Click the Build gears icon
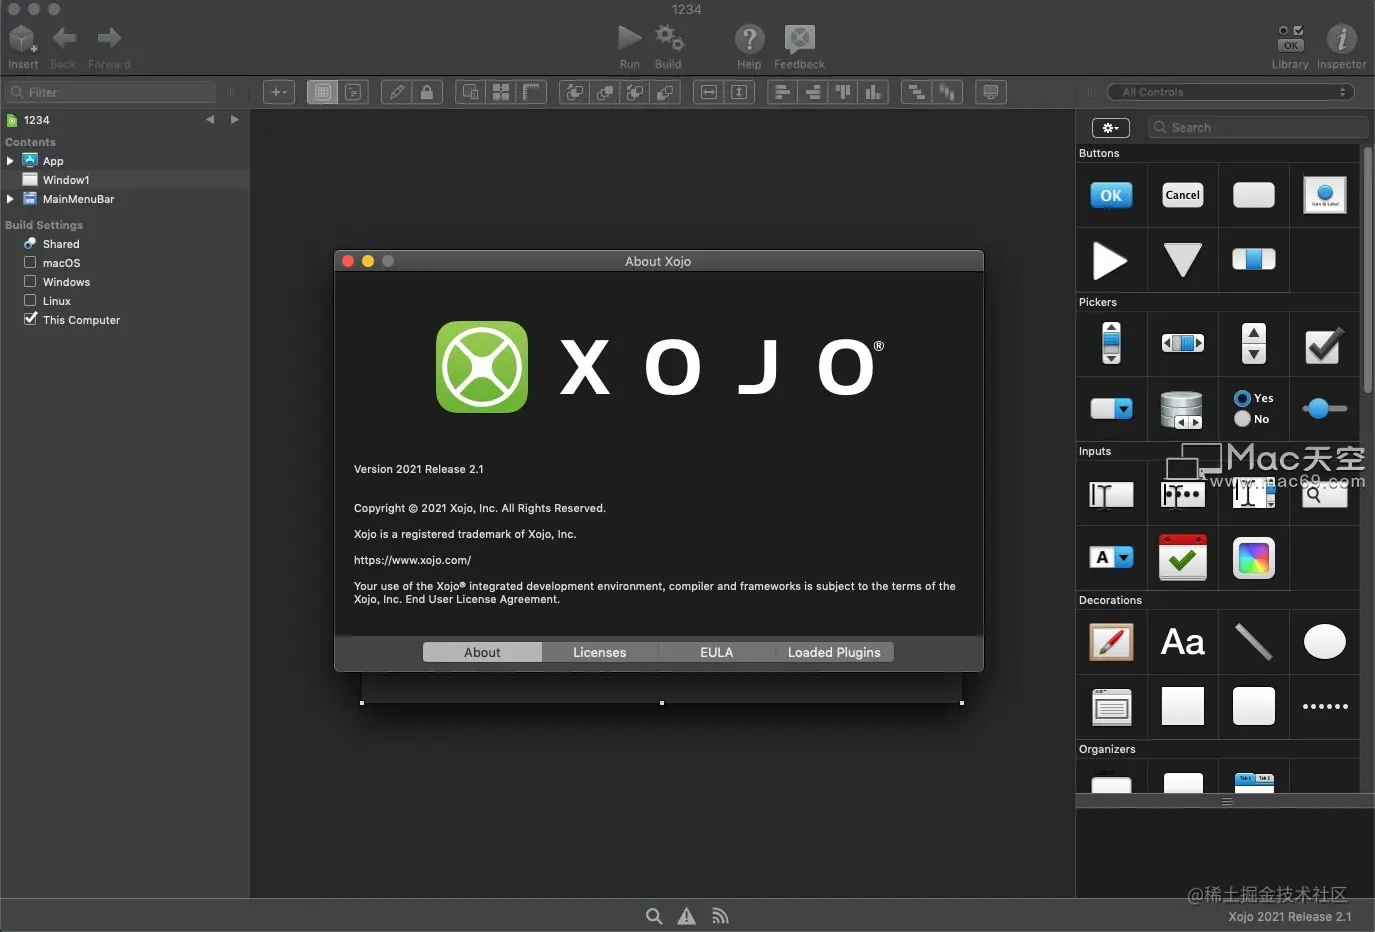The width and height of the screenshot is (1375, 932). point(669,38)
